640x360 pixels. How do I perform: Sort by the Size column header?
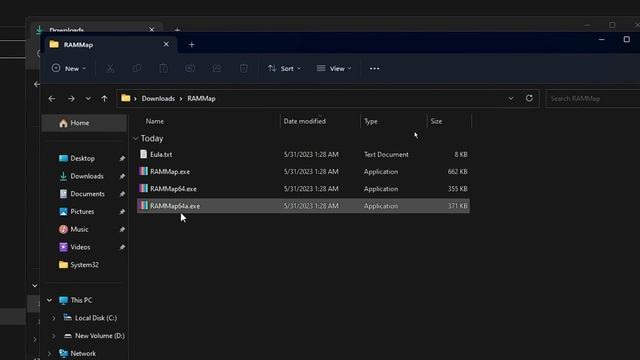coord(436,121)
